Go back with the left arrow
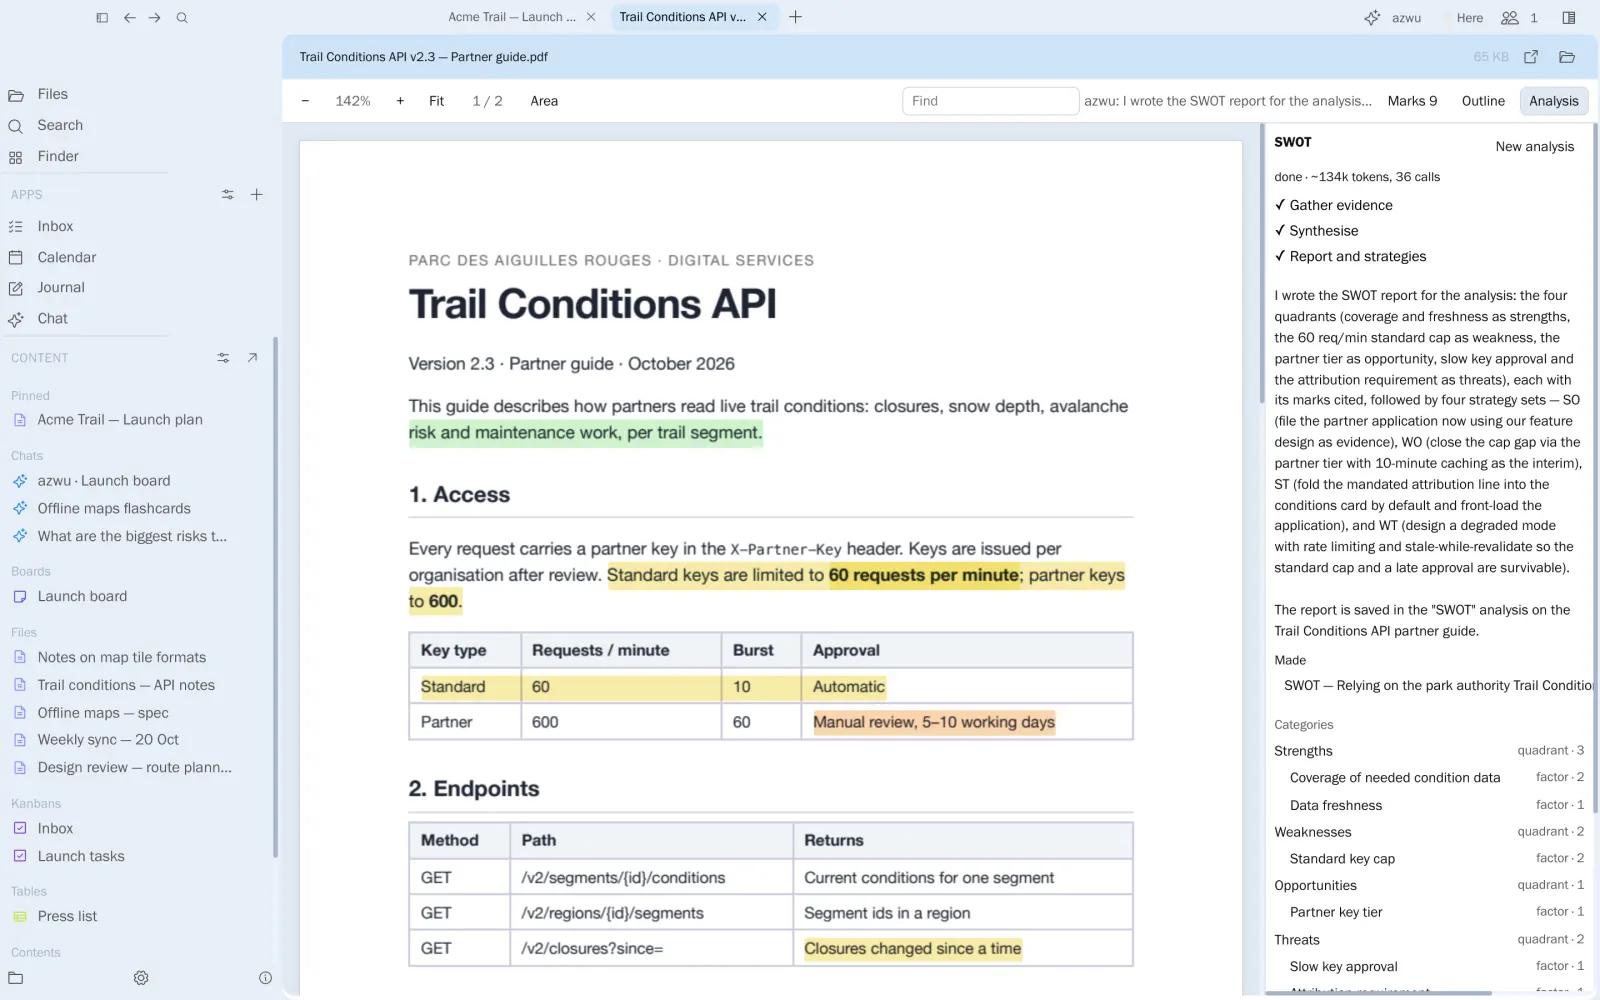Viewport: 1600px width, 1000px height. tap(129, 18)
